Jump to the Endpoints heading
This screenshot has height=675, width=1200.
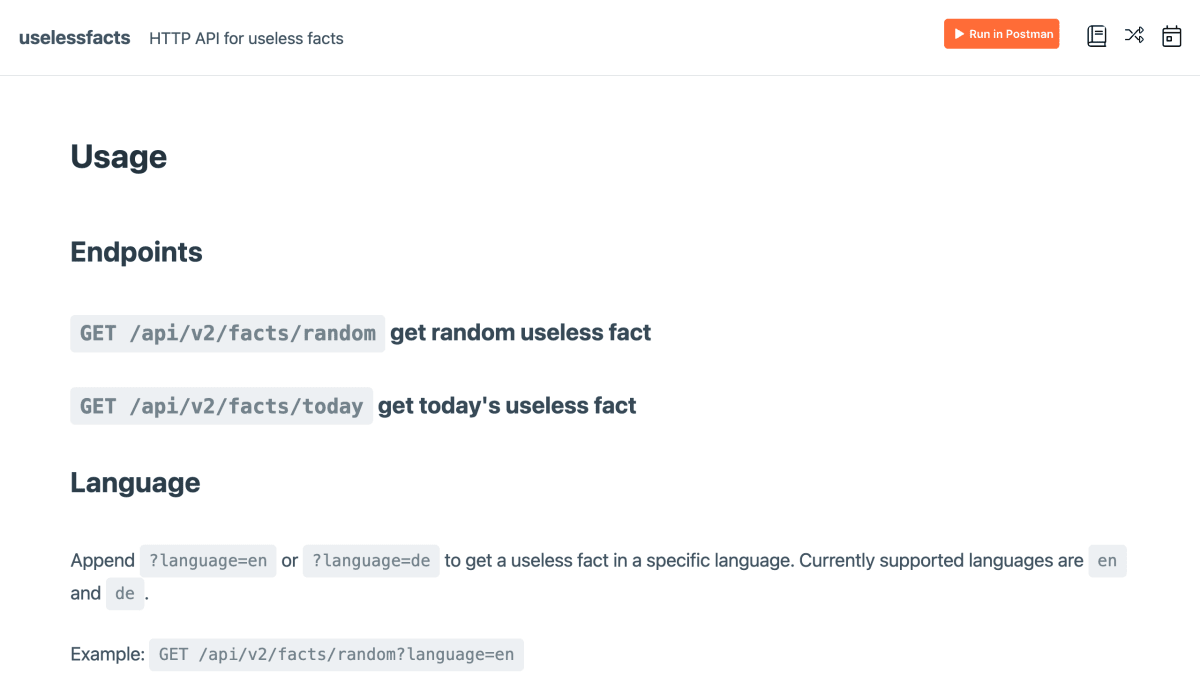[x=136, y=252]
